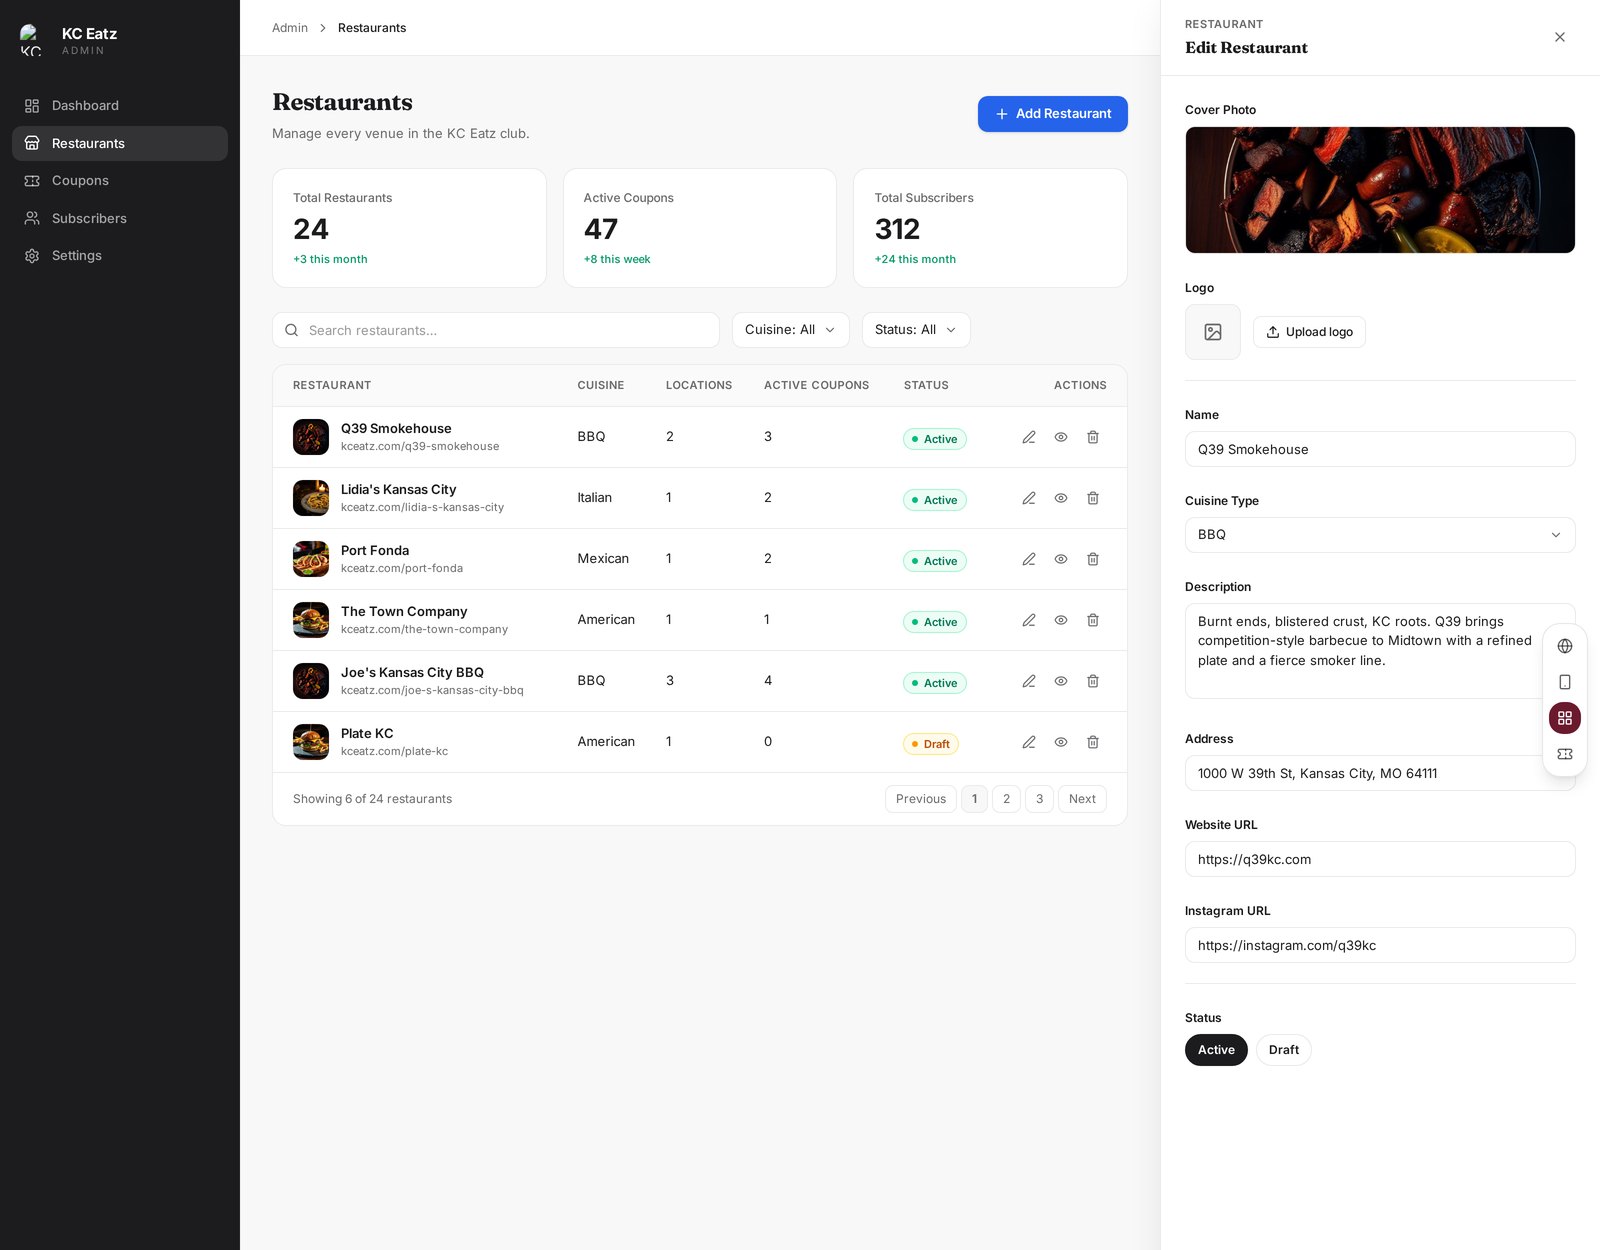1600x1250 pixels.
Task: Go to Coupons in the sidebar
Action: 120,181
